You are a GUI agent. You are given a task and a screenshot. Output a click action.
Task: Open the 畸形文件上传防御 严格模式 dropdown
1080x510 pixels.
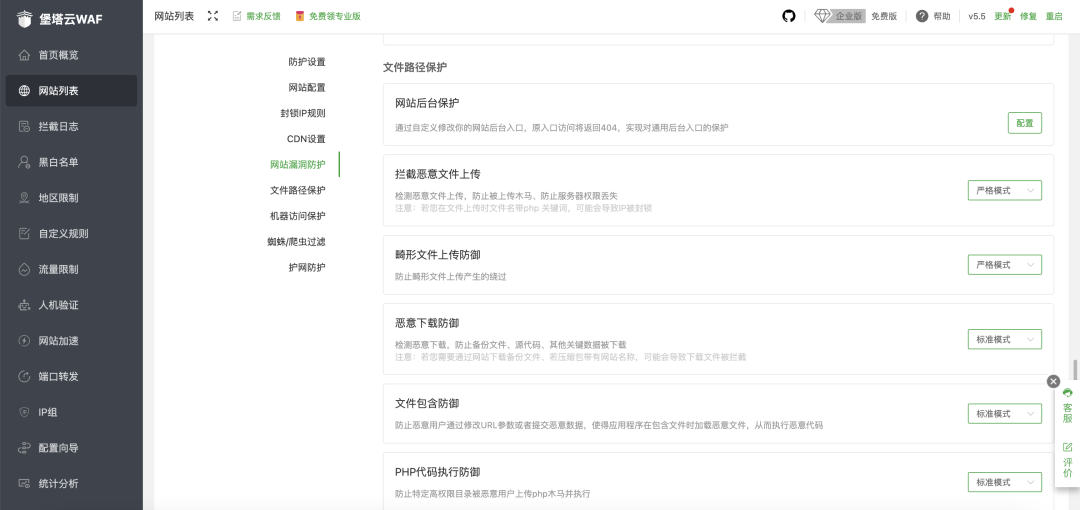[x=1004, y=265]
